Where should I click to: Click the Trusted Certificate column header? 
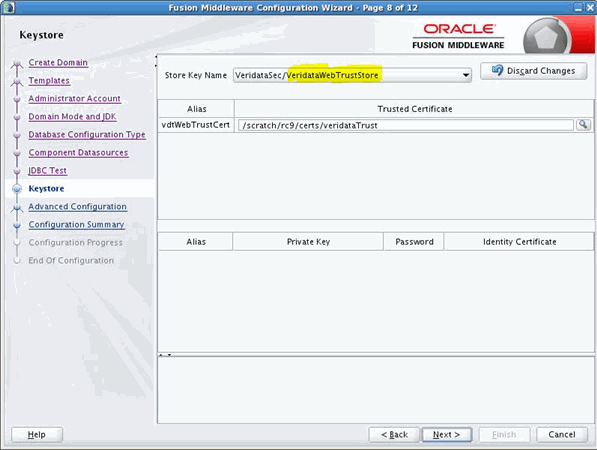click(x=414, y=109)
